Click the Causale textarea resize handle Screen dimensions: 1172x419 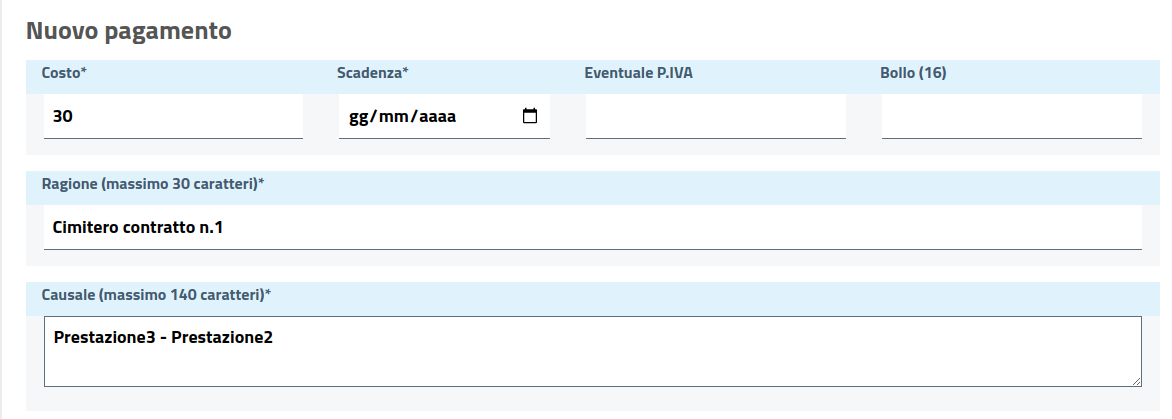(x=1136, y=381)
